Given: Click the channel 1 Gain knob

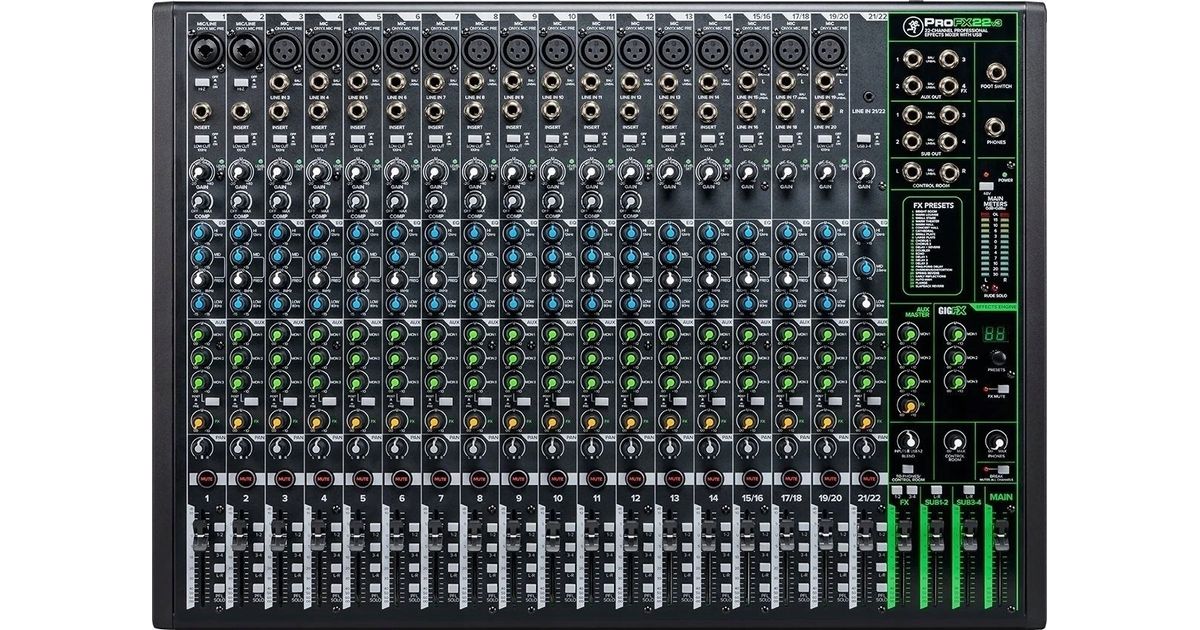Looking at the screenshot, I should pos(200,173).
